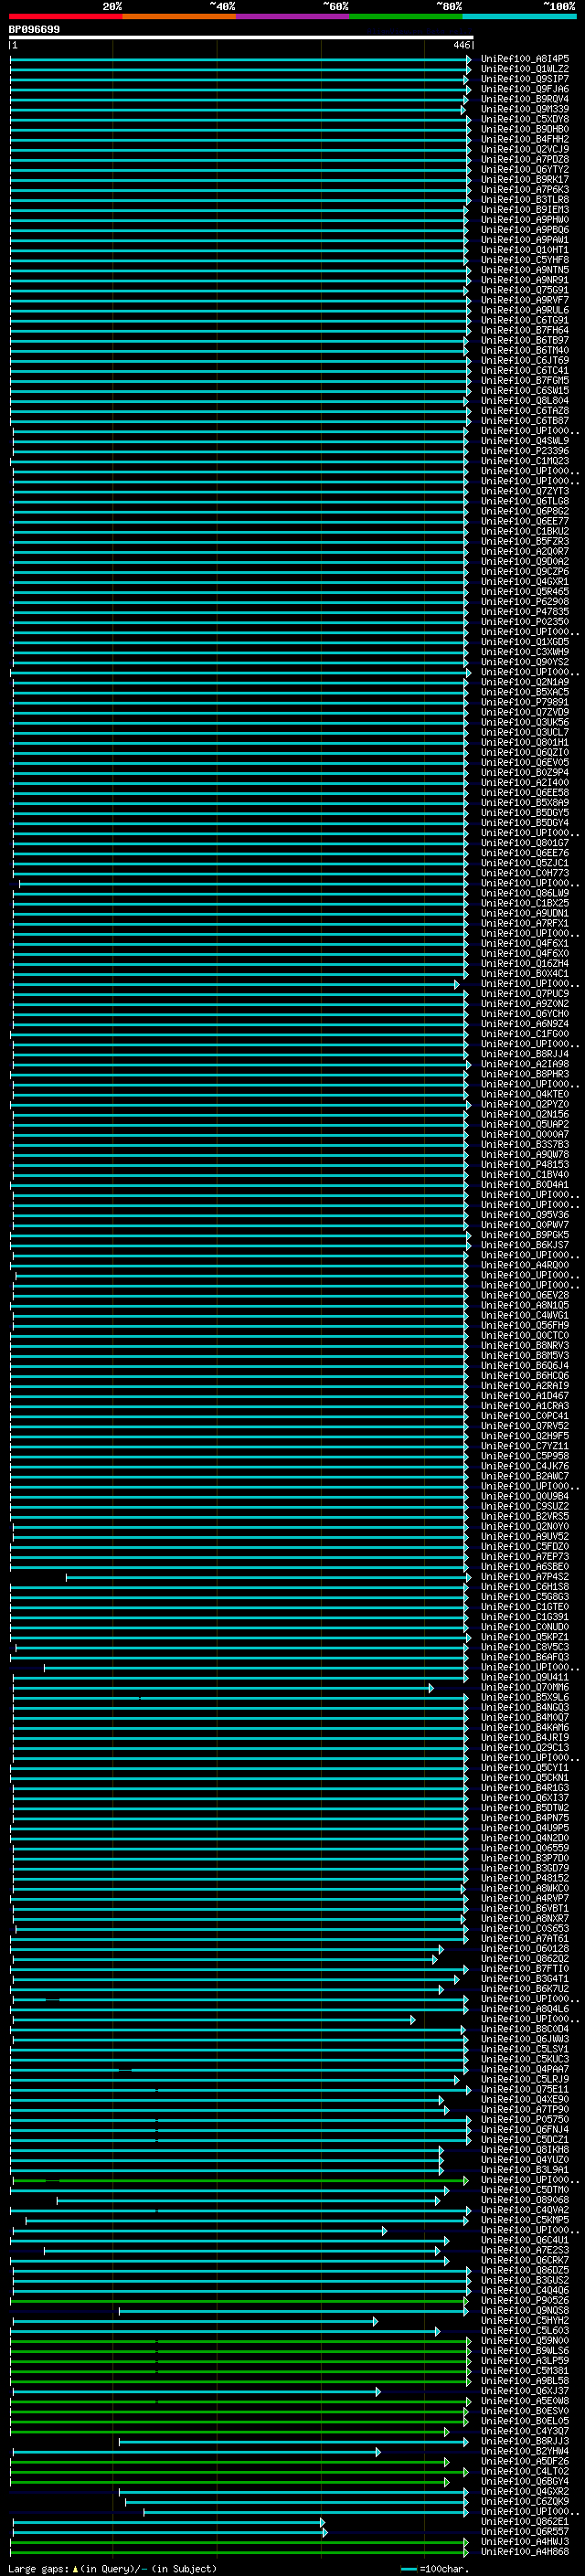Open hit UniRef100_P62908
This screenshot has height=2576, width=585.
(x=525, y=602)
